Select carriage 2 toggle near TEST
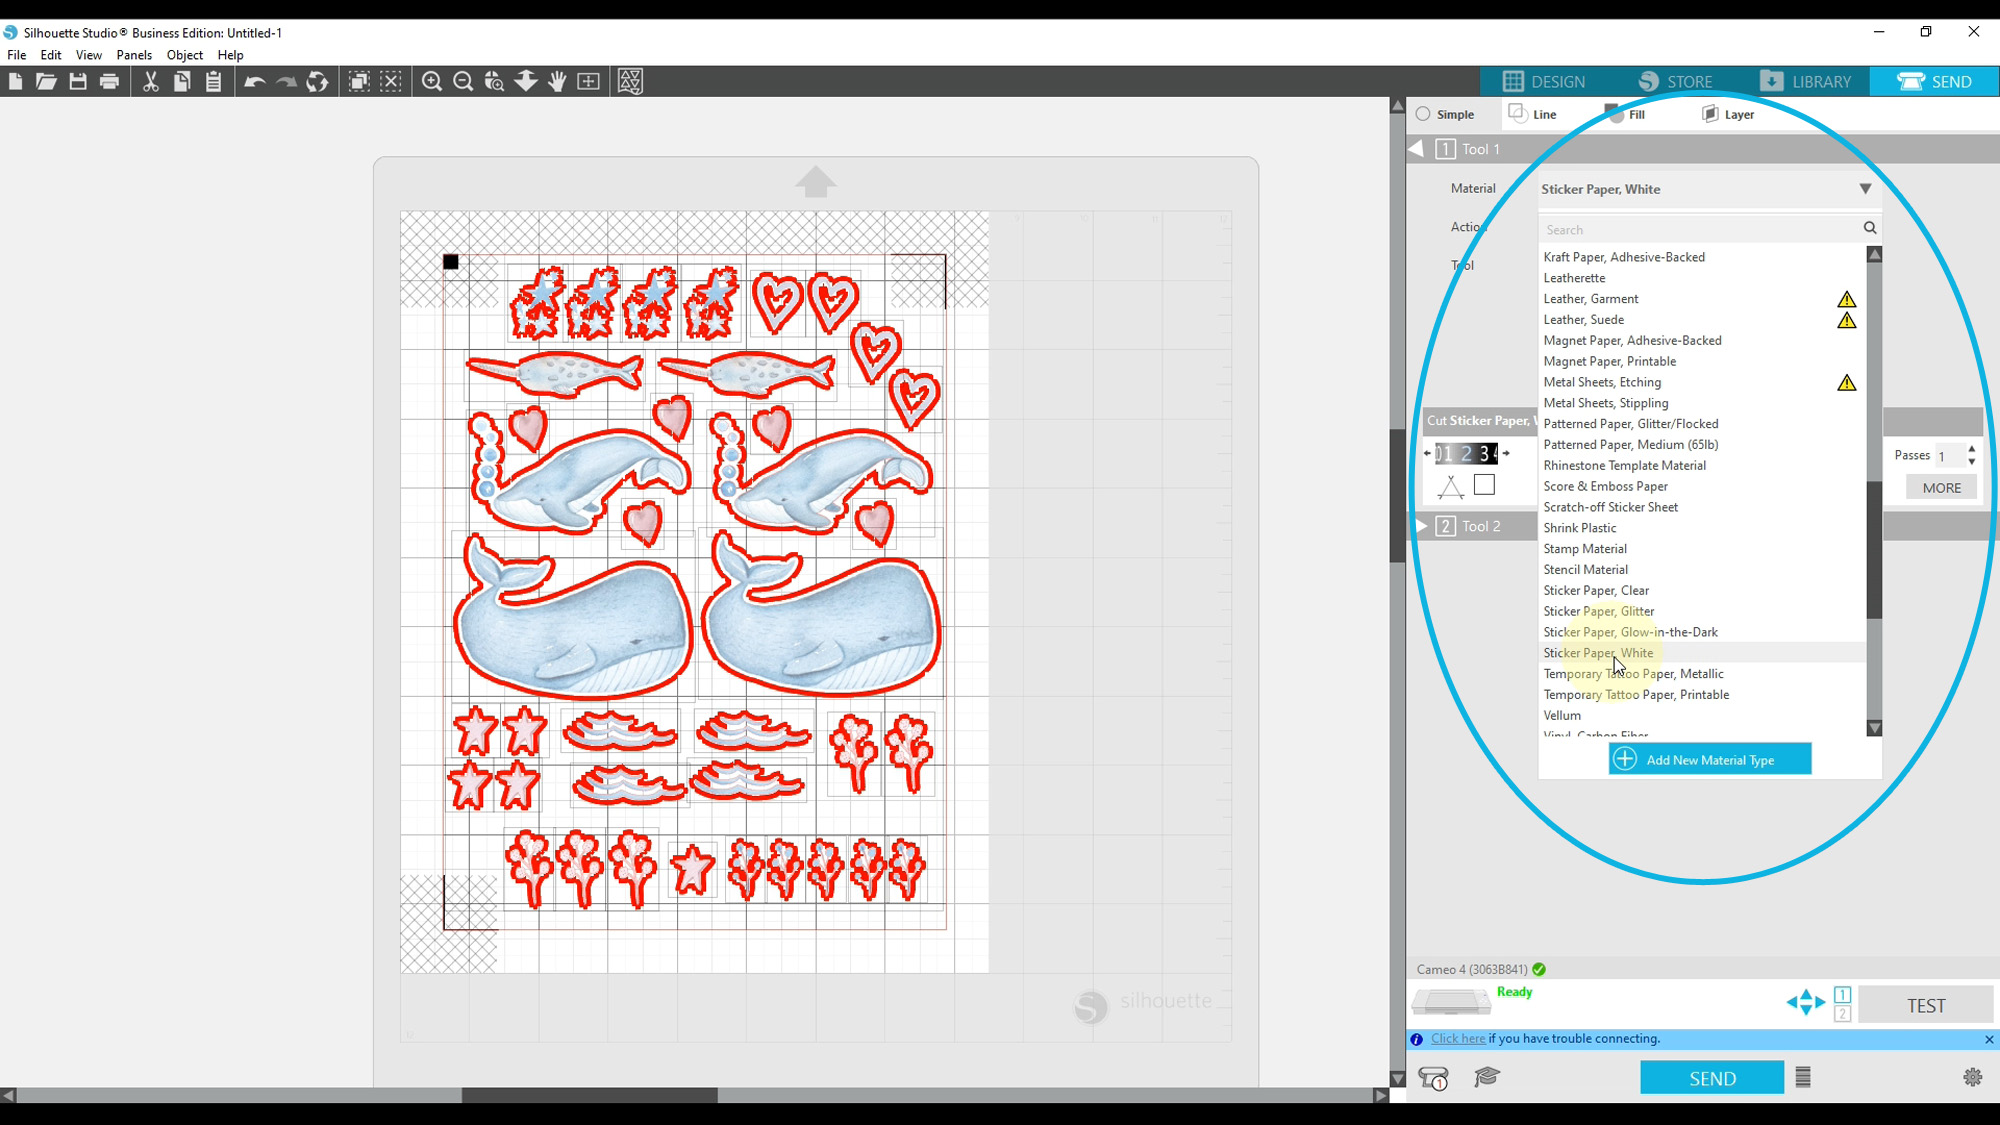2000x1125 pixels. coord(1843,1013)
